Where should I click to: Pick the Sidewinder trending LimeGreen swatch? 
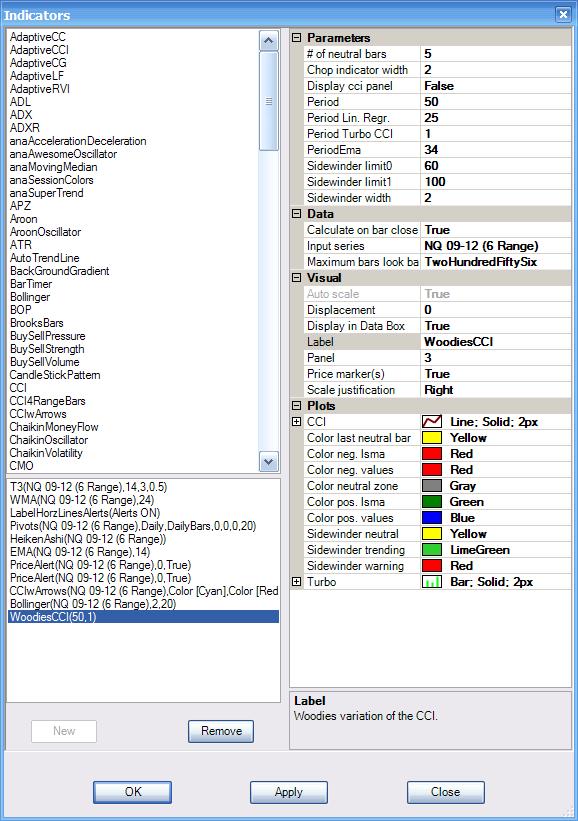[x=432, y=550]
